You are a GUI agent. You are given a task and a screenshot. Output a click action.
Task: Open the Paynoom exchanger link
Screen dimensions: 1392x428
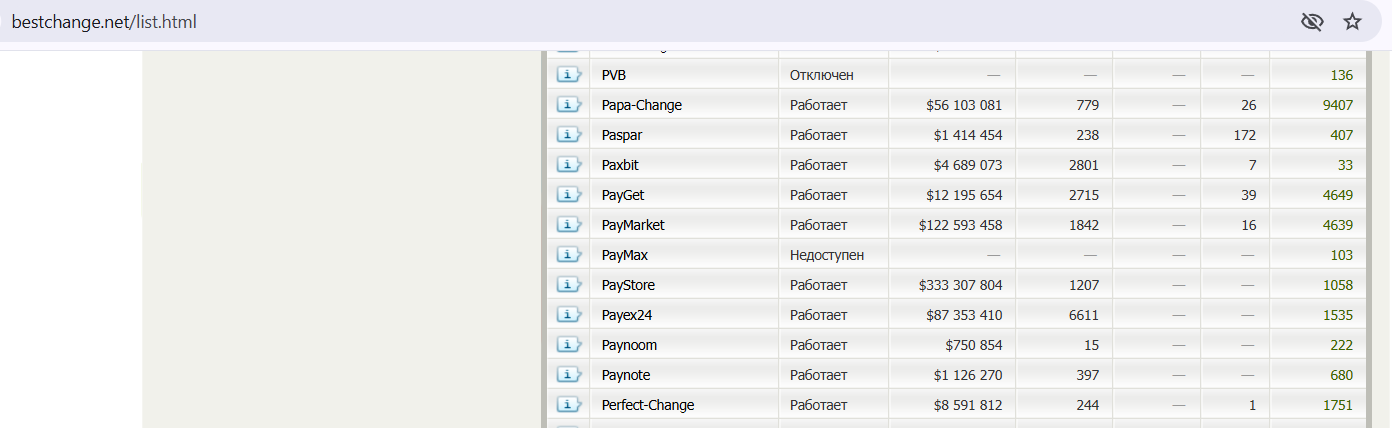point(630,345)
